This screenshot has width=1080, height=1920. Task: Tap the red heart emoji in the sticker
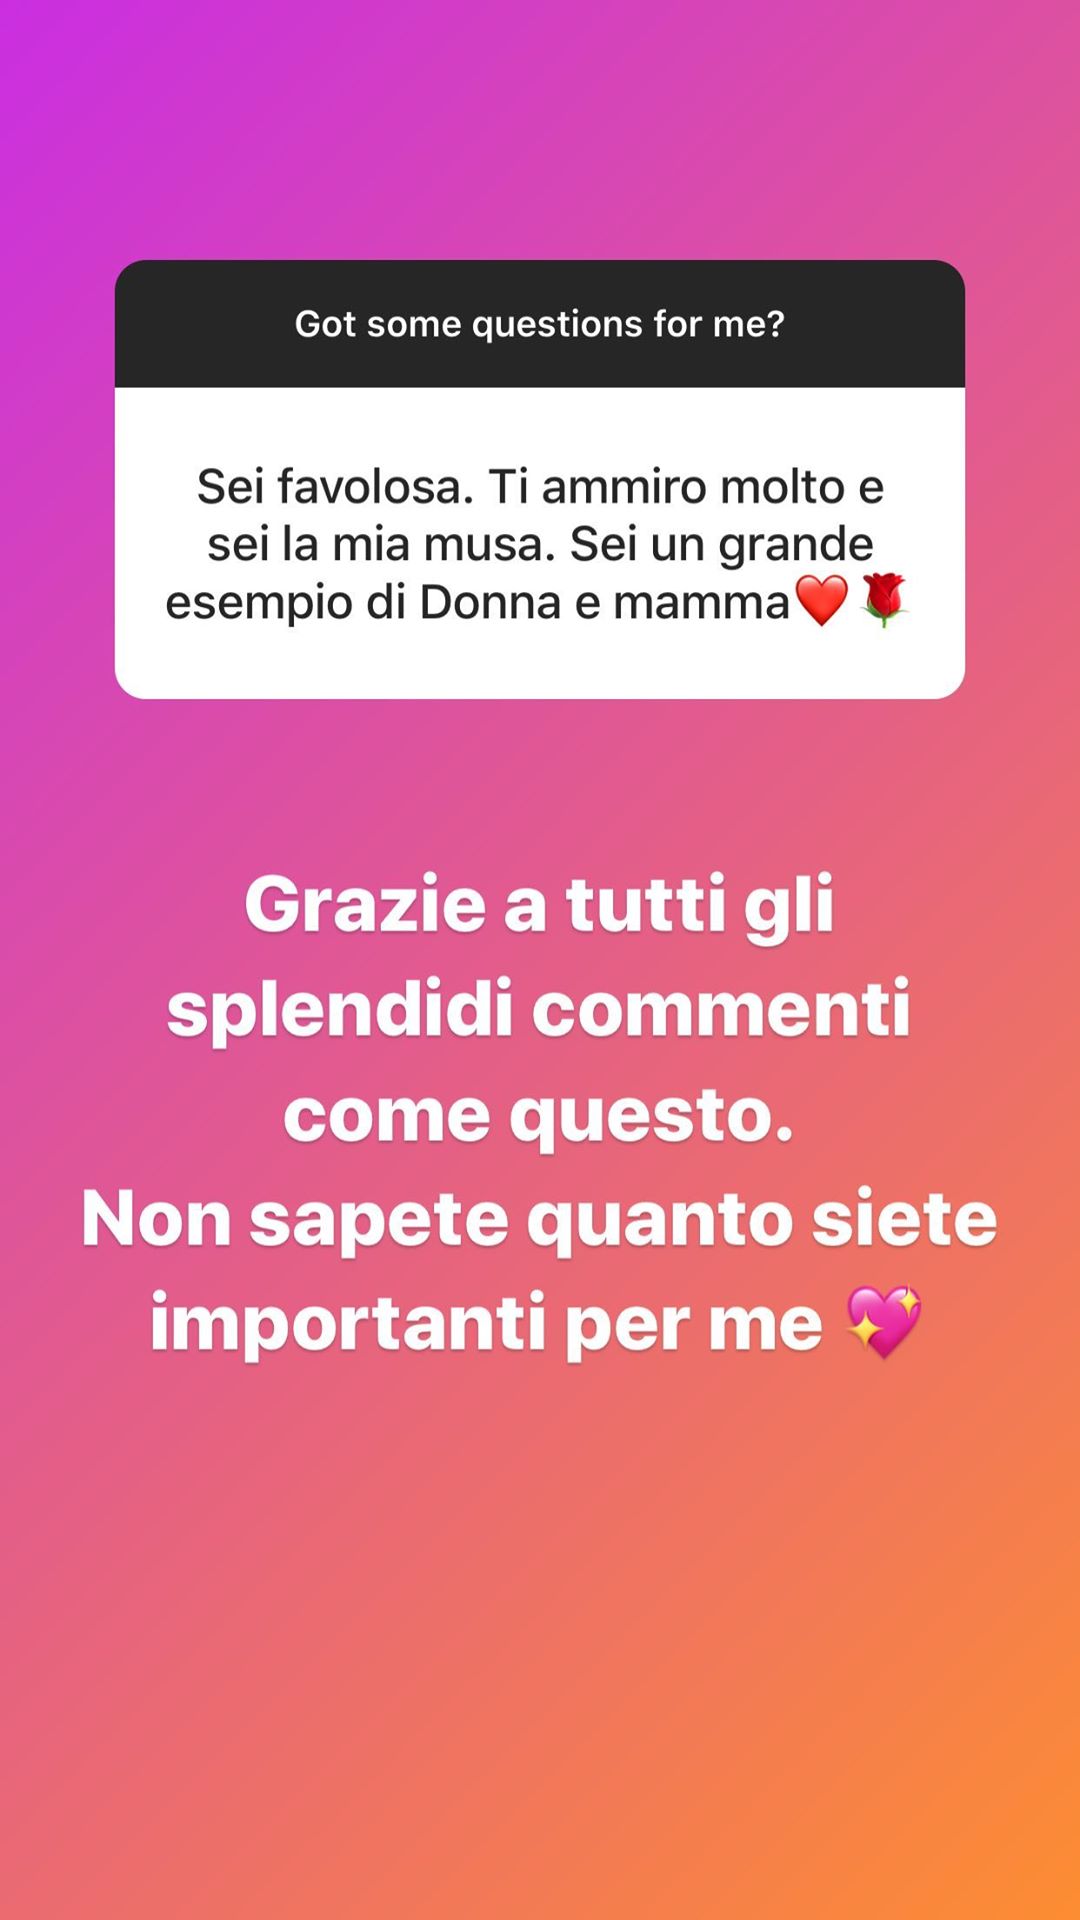pos(821,601)
